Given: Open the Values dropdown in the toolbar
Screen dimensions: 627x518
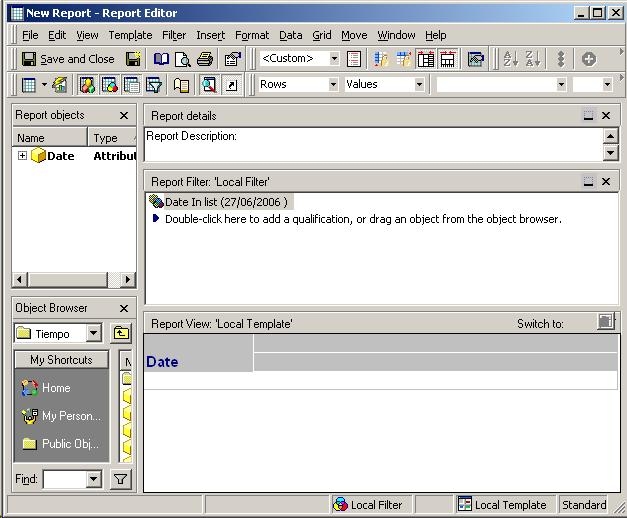Looking at the screenshot, I should 419,85.
